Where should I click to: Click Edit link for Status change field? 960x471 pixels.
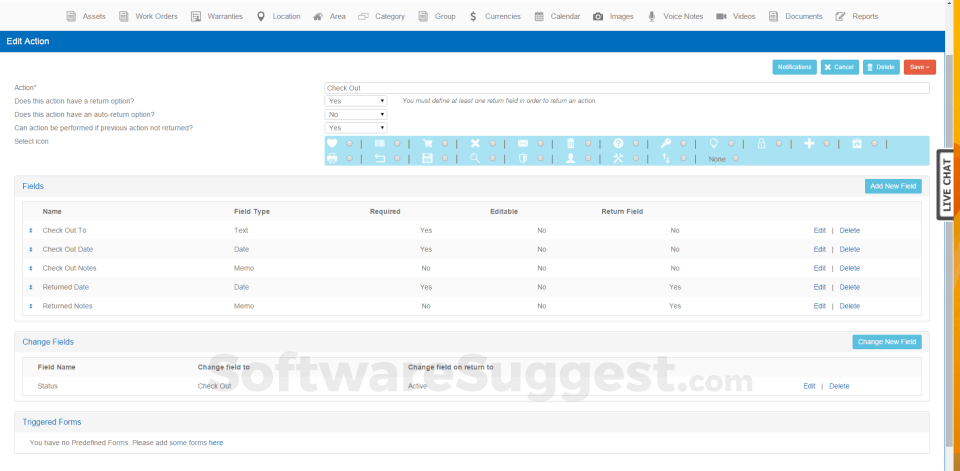coord(809,386)
